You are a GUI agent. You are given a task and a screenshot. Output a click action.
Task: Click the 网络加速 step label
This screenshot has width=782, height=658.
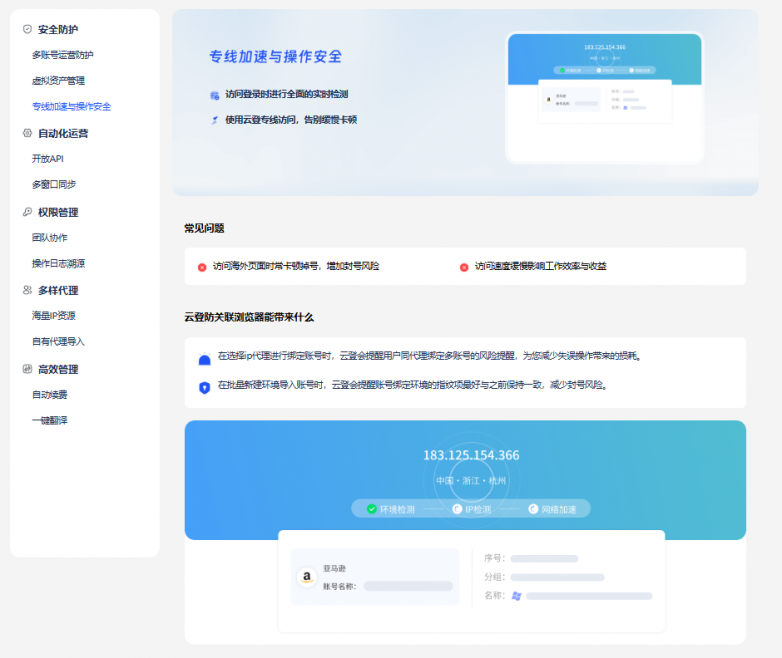559,509
